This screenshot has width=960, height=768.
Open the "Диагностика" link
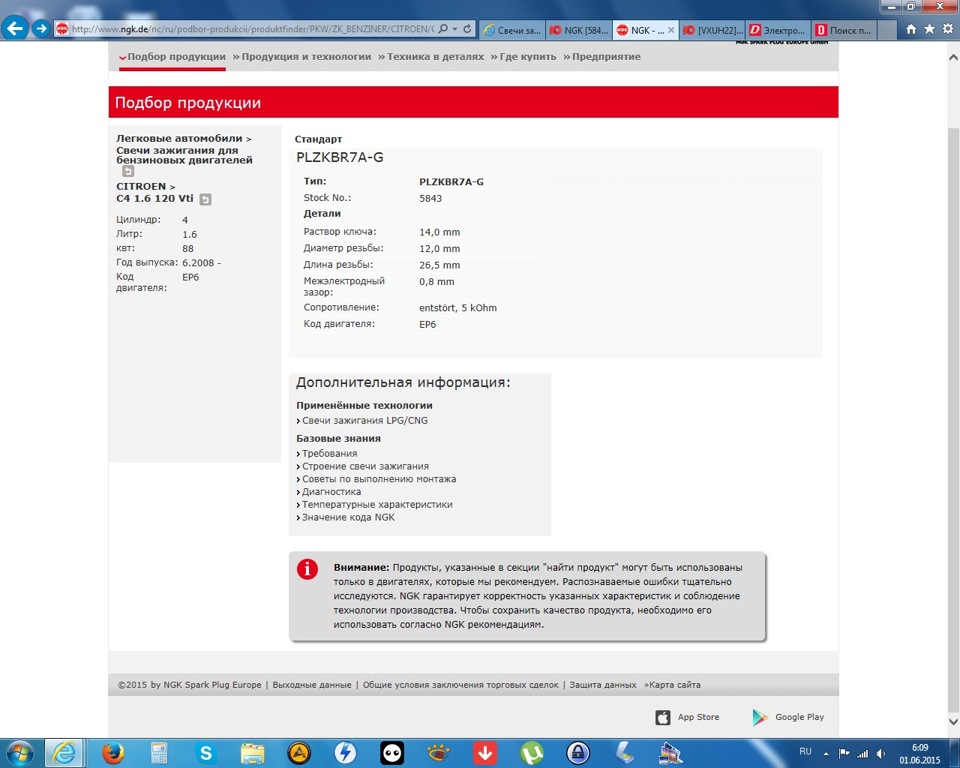329,492
